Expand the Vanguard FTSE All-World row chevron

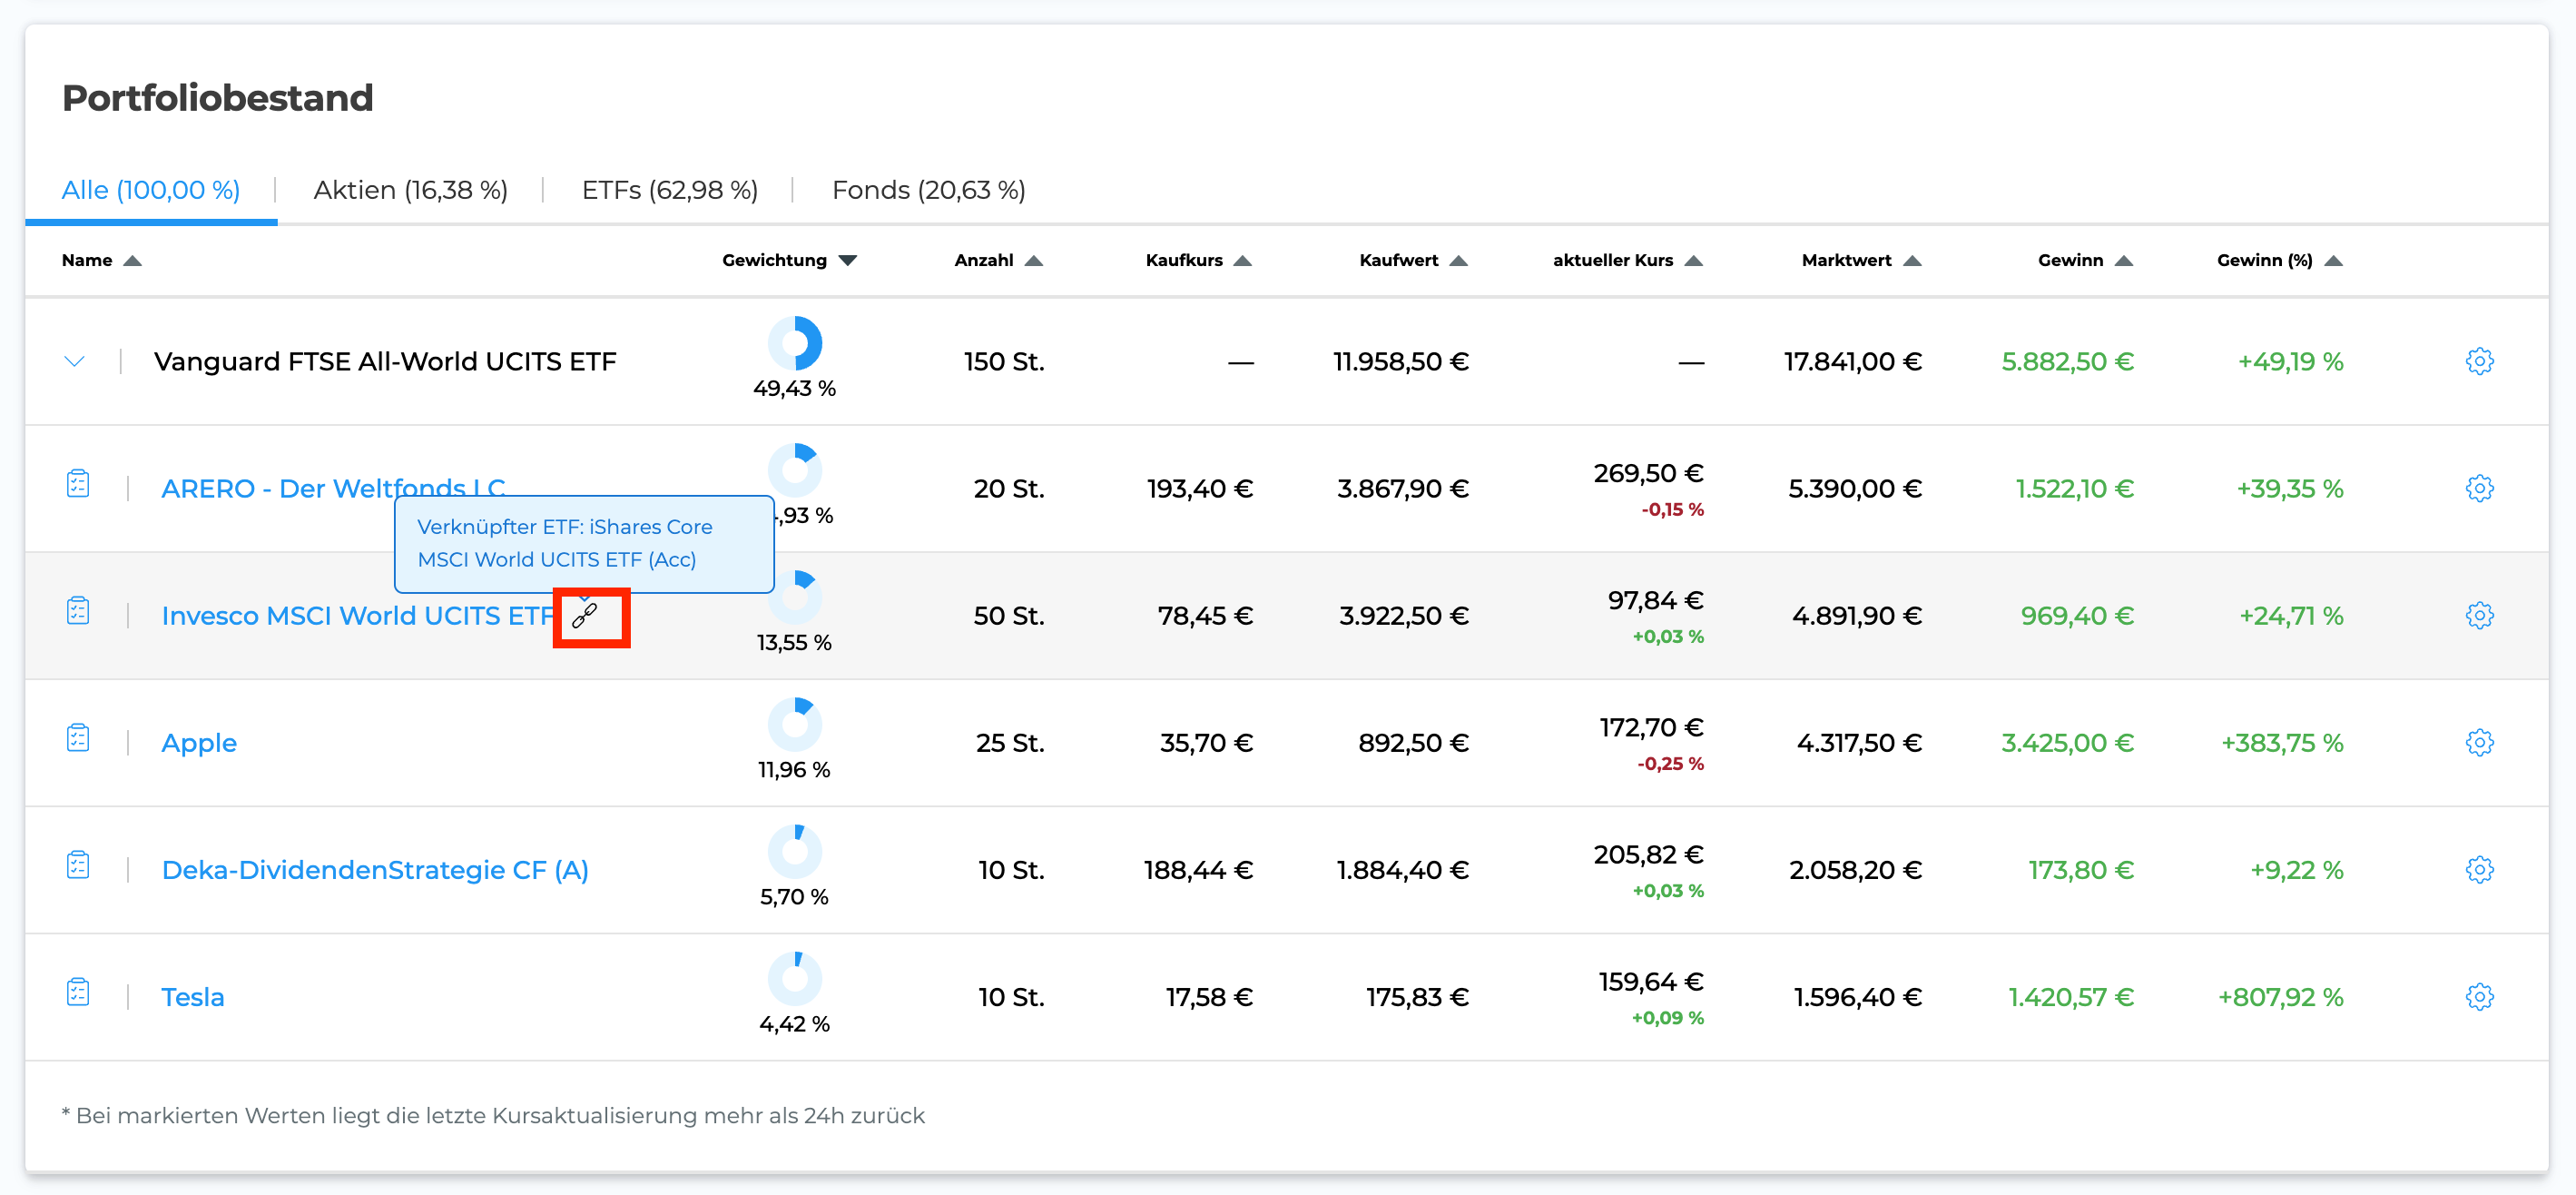pos(74,361)
